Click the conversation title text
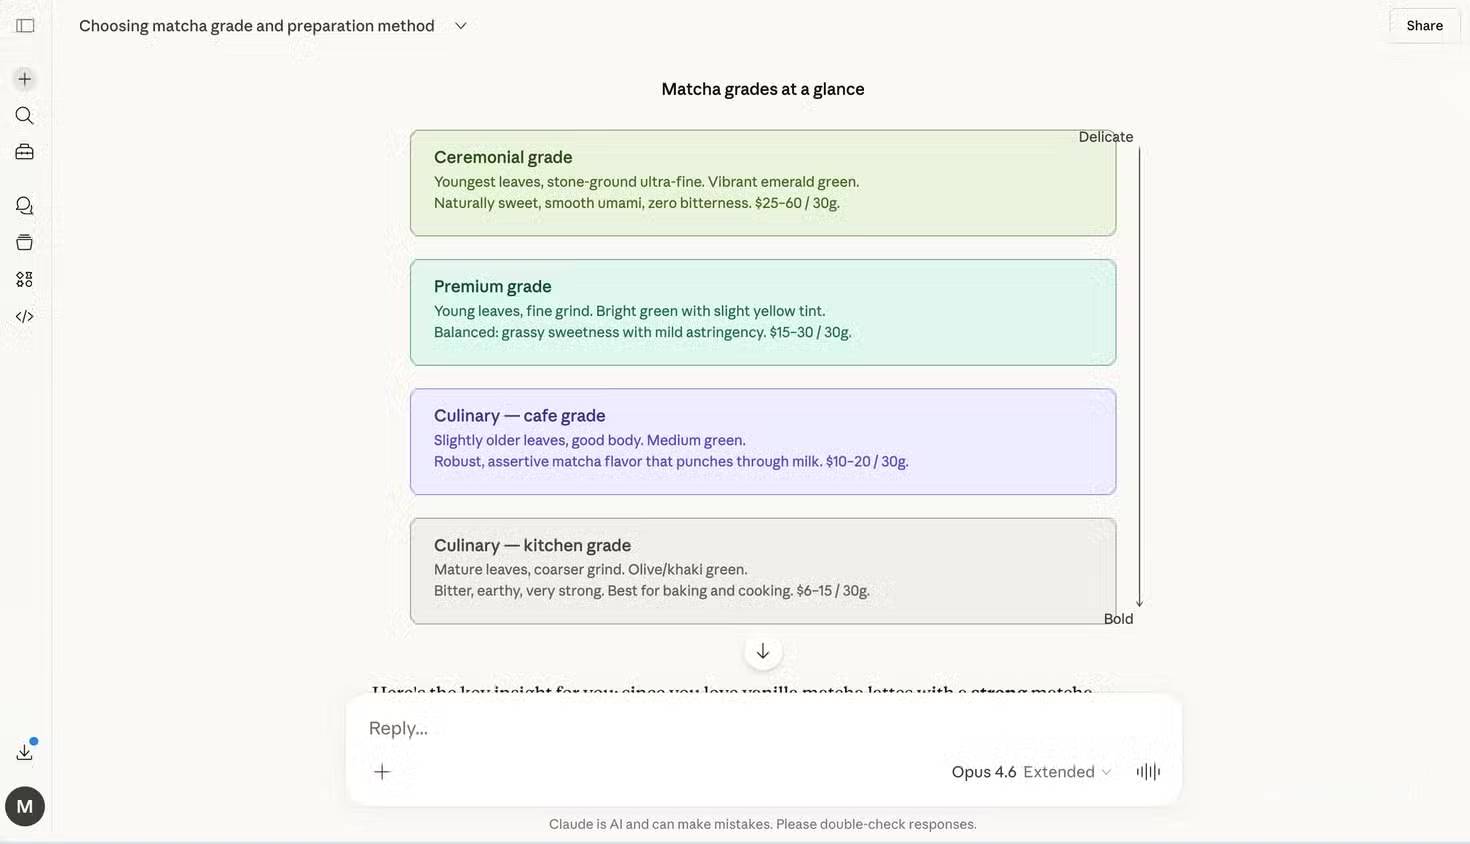The width and height of the screenshot is (1470, 844). pyautogui.click(x=257, y=26)
